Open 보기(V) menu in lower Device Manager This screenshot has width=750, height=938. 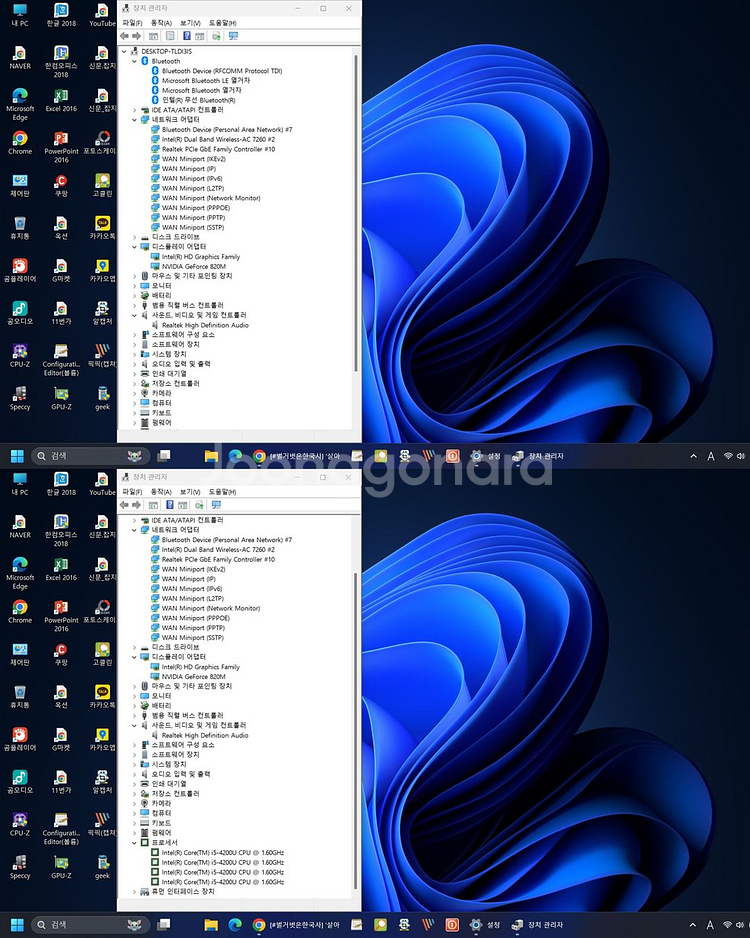(x=190, y=492)
